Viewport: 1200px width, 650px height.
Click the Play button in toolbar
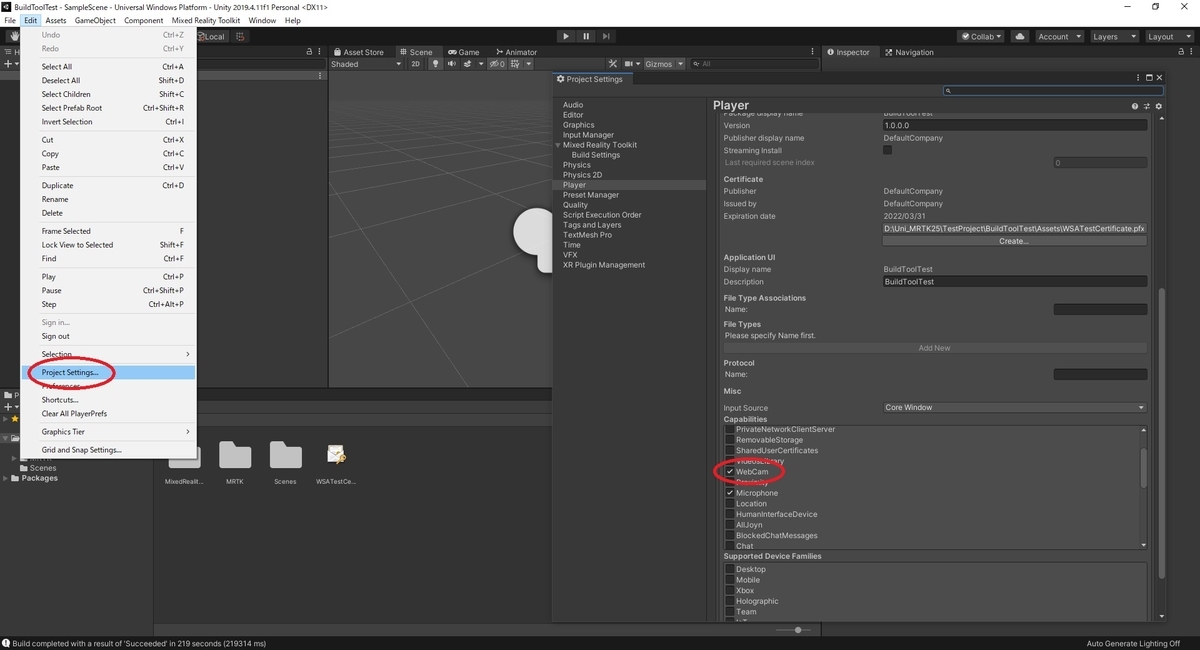pos(565,36)
